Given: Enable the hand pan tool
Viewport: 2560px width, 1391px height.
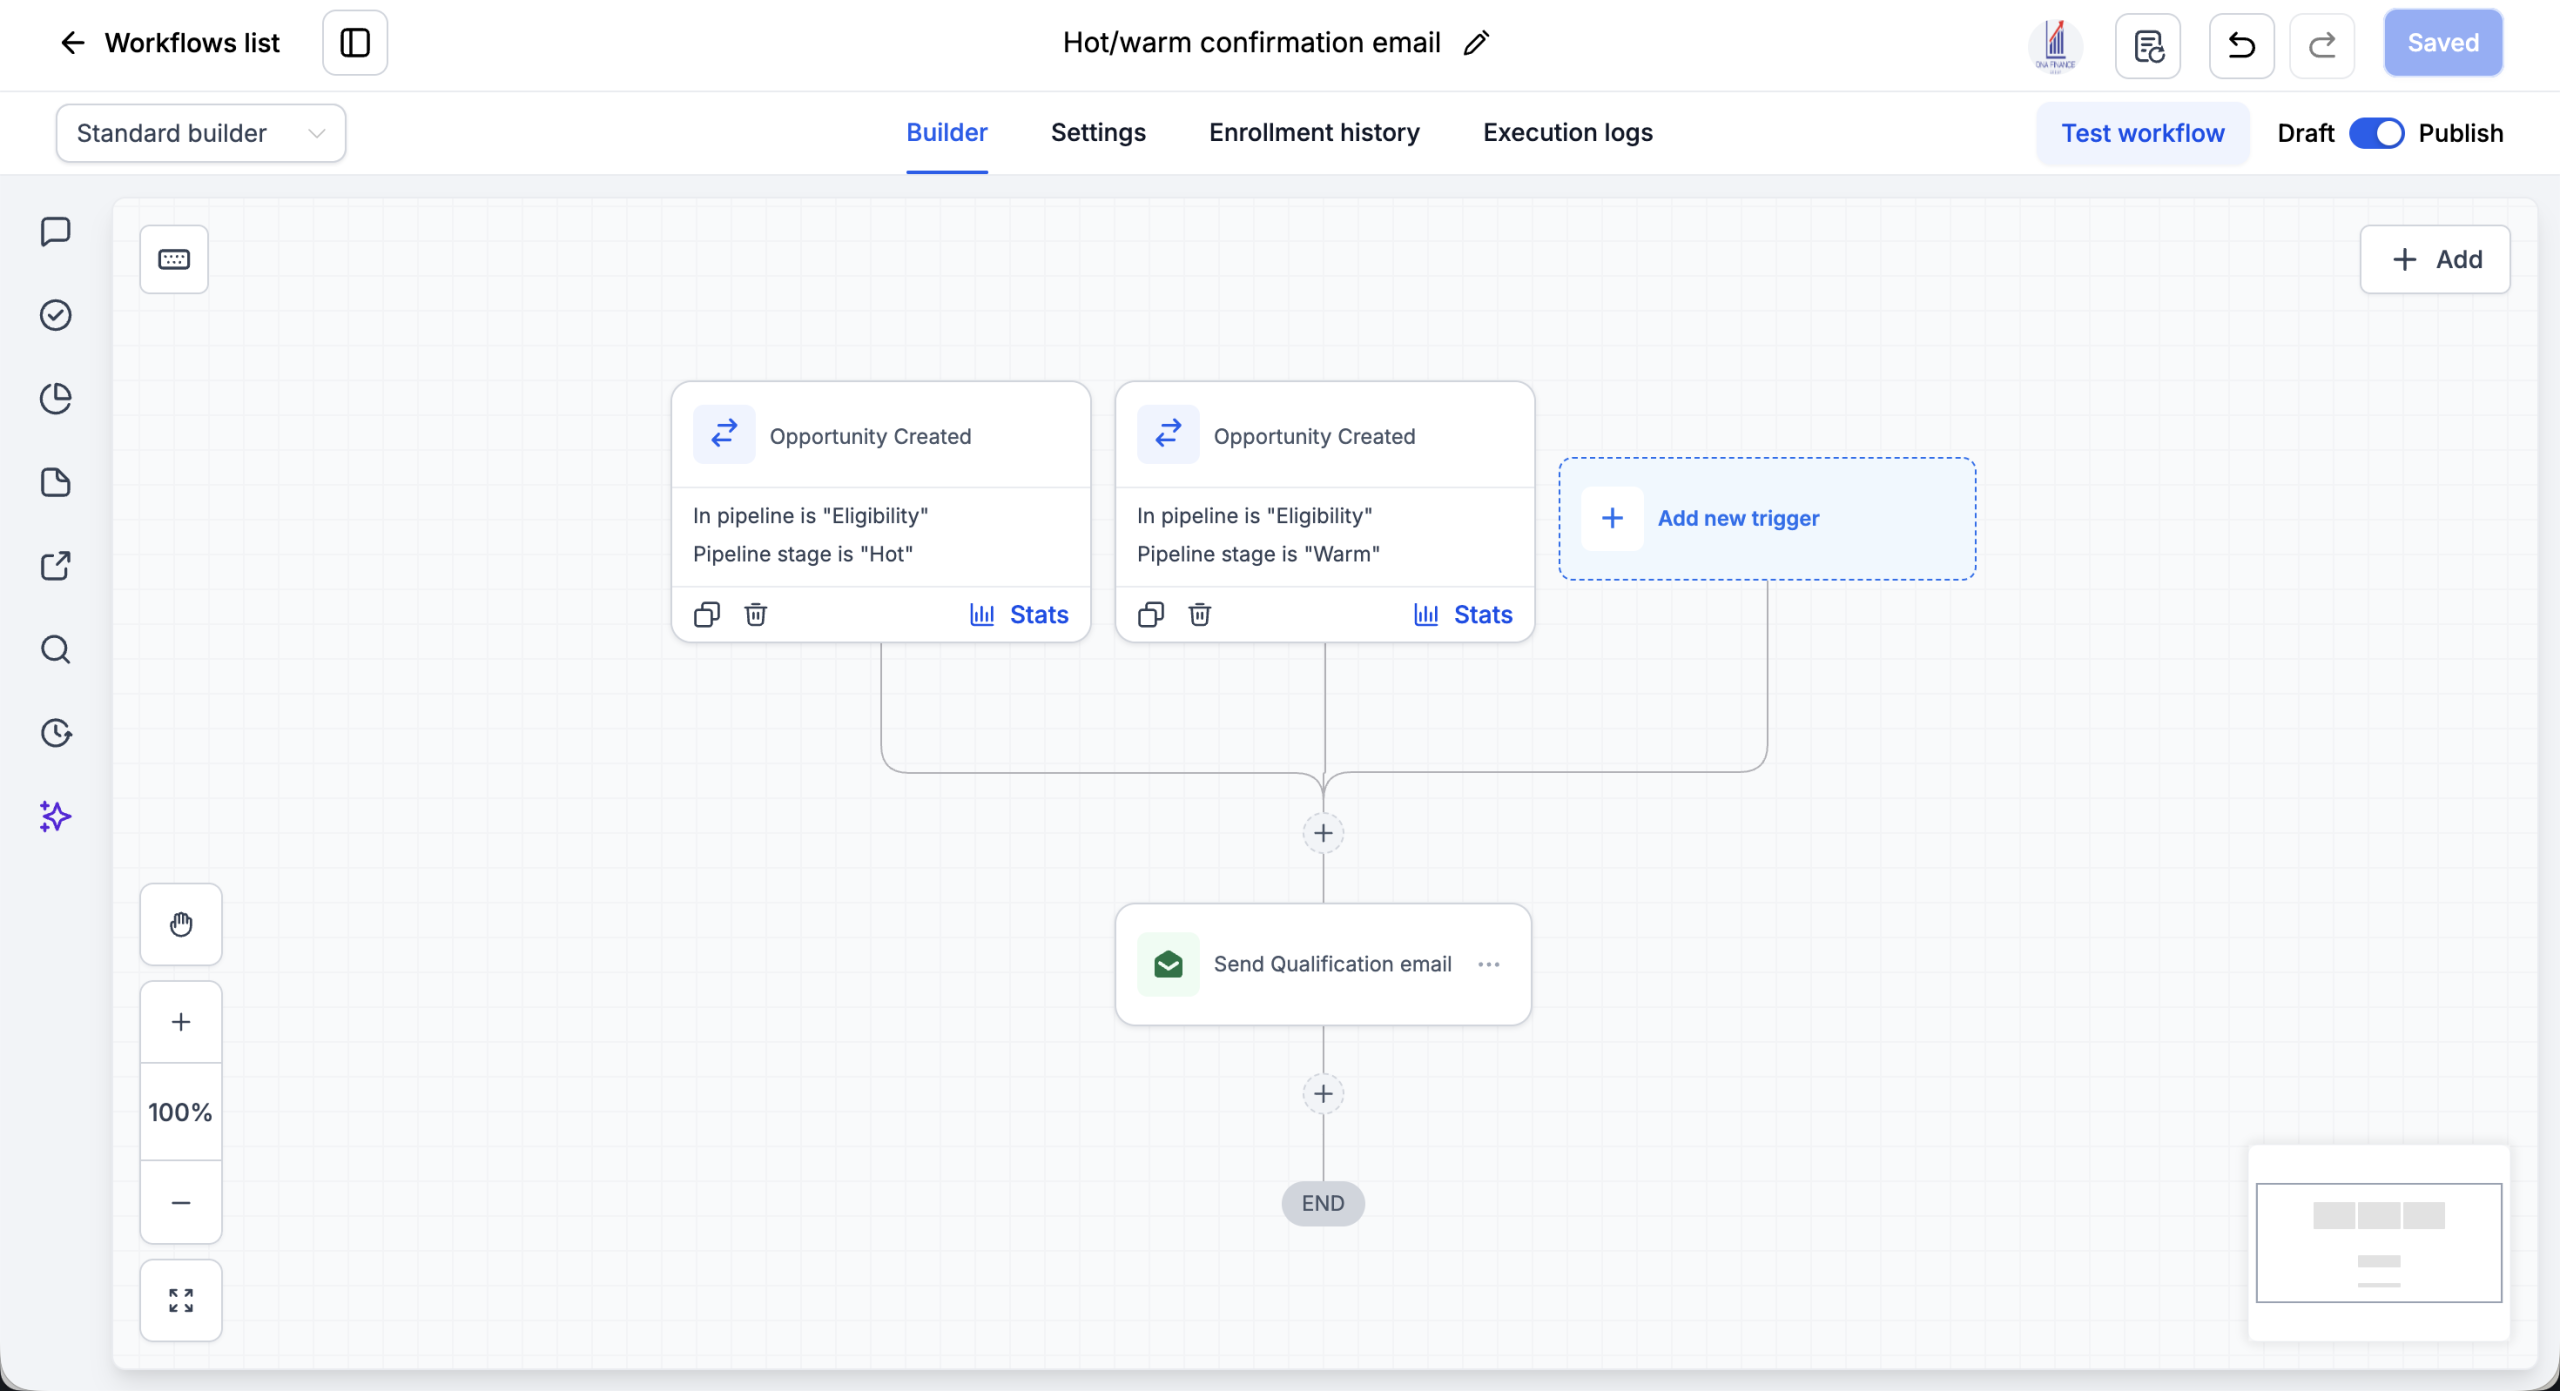Looking at the screenshot, I should point(181,924).
